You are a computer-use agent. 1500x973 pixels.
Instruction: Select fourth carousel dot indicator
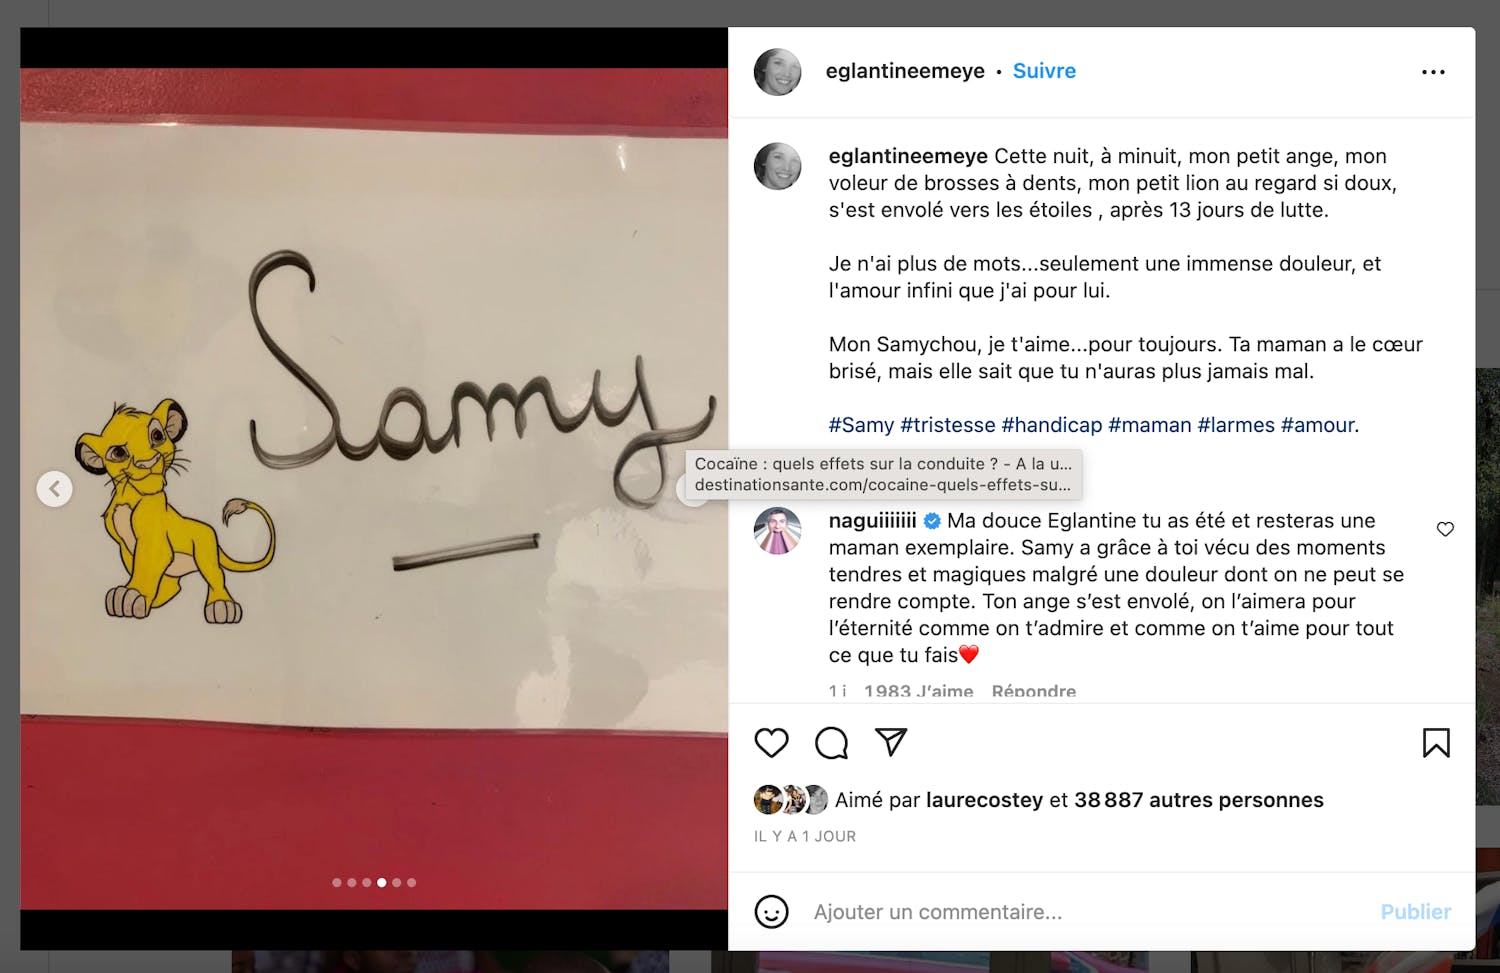coord(381,883)
